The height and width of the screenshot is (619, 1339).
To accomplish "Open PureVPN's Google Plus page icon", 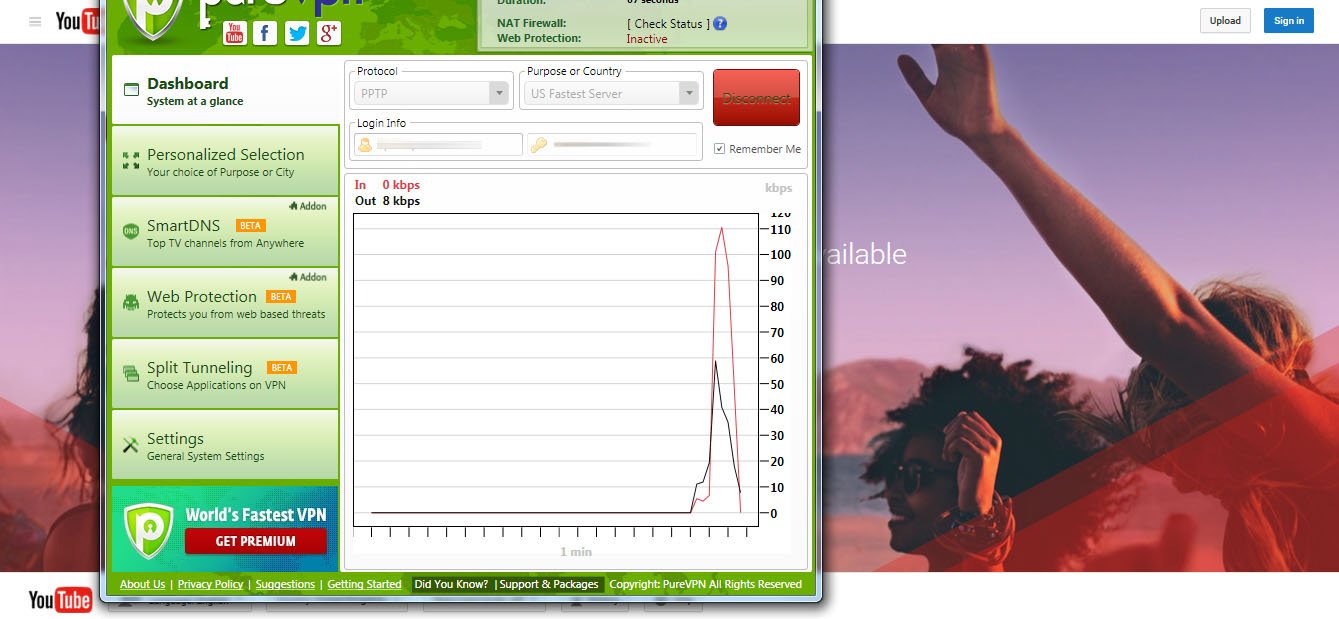I will pyautogui.click(x=329, y=33).
